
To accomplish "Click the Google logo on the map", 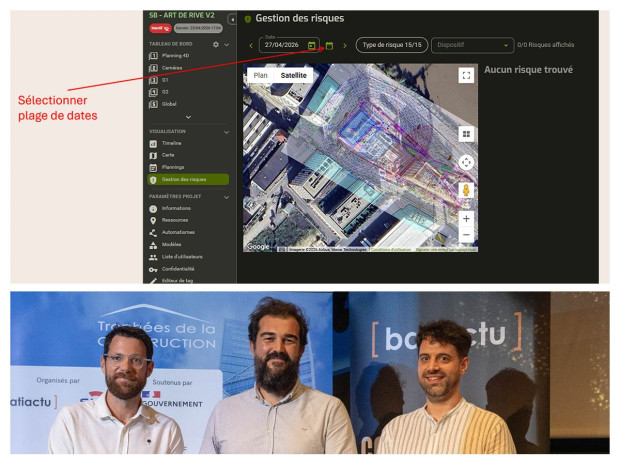I will tap(258, 247).
